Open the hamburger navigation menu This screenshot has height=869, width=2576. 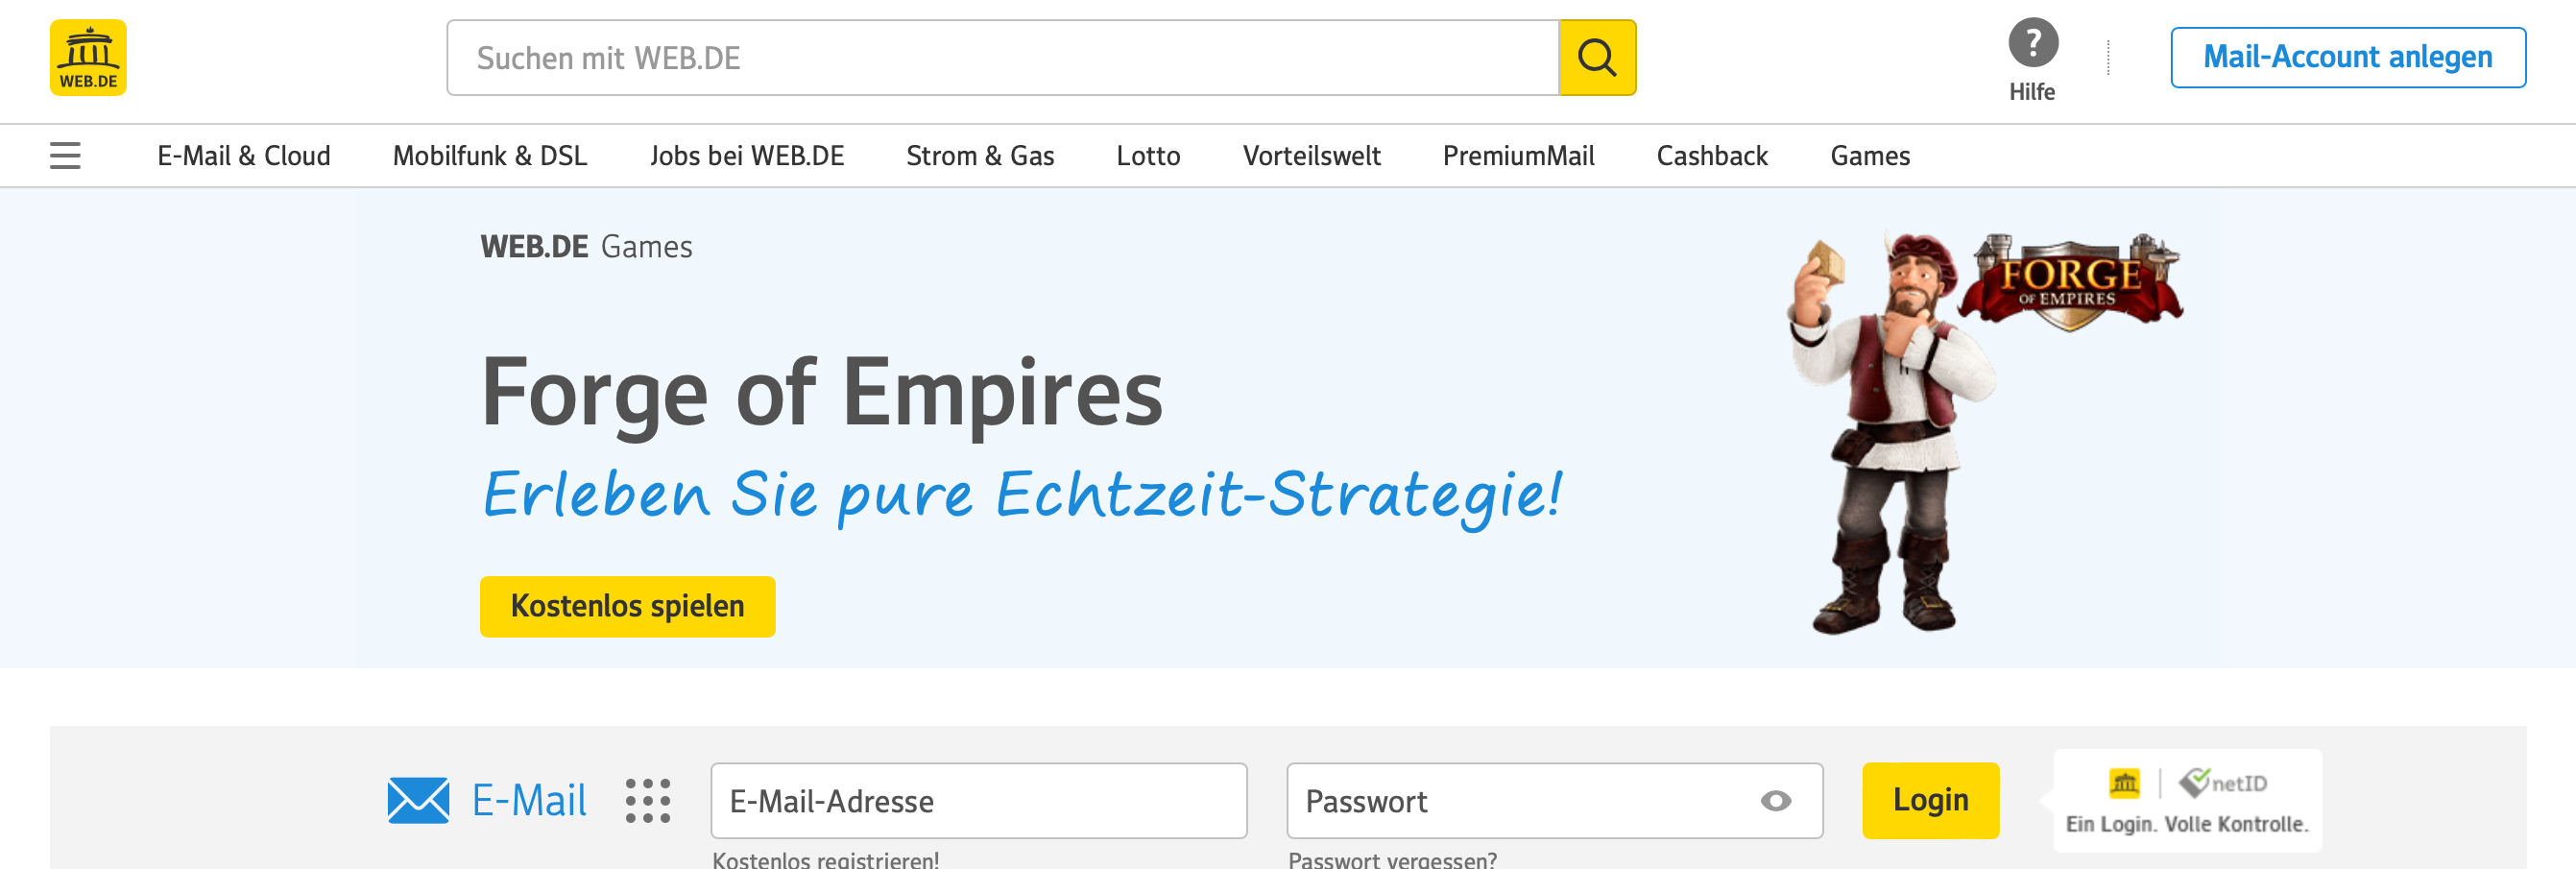pyautogui.click(x=65, y=156)
